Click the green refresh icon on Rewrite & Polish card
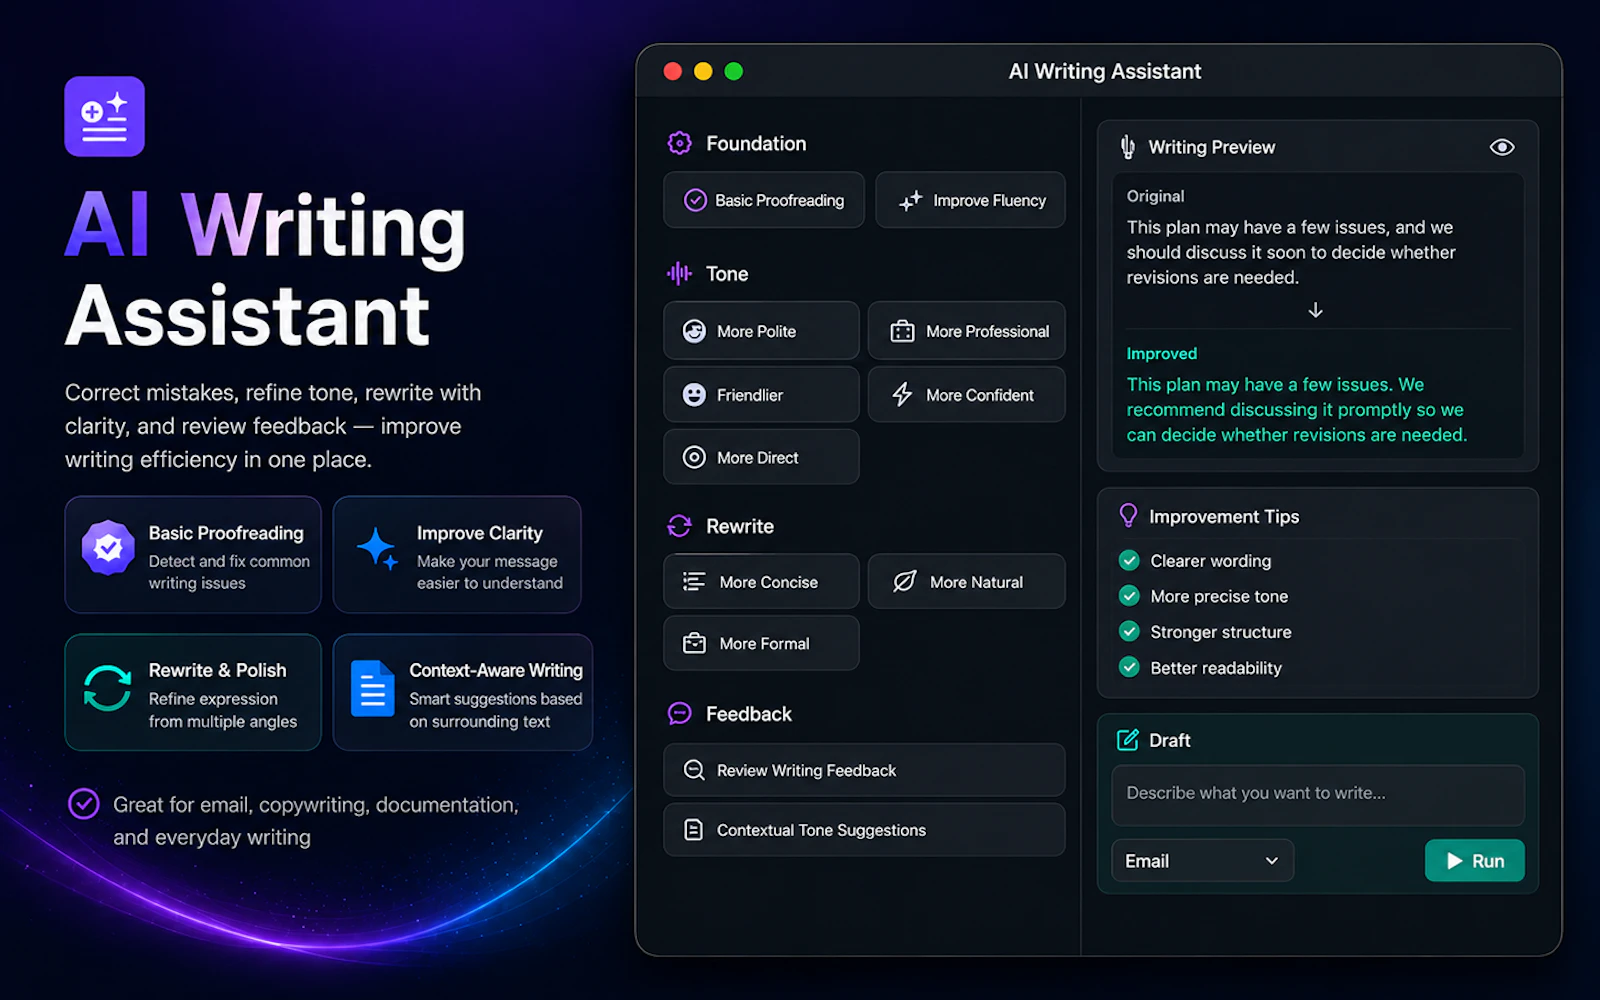1600x1000 pixels. [107, 688]
